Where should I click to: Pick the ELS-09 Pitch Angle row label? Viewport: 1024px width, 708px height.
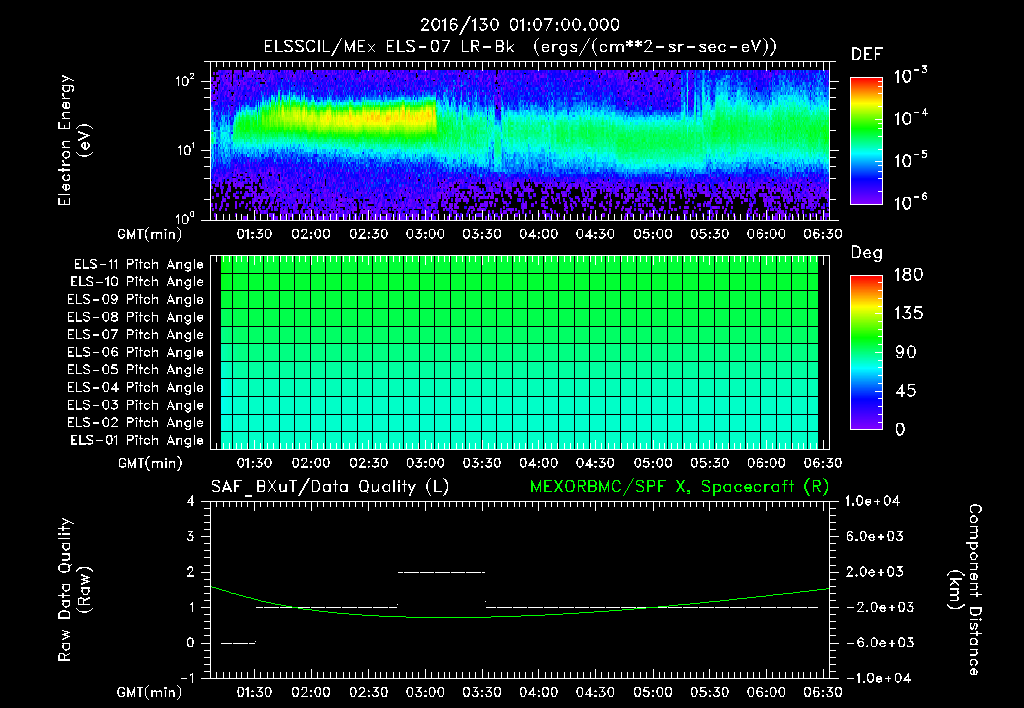pos(135,300)
